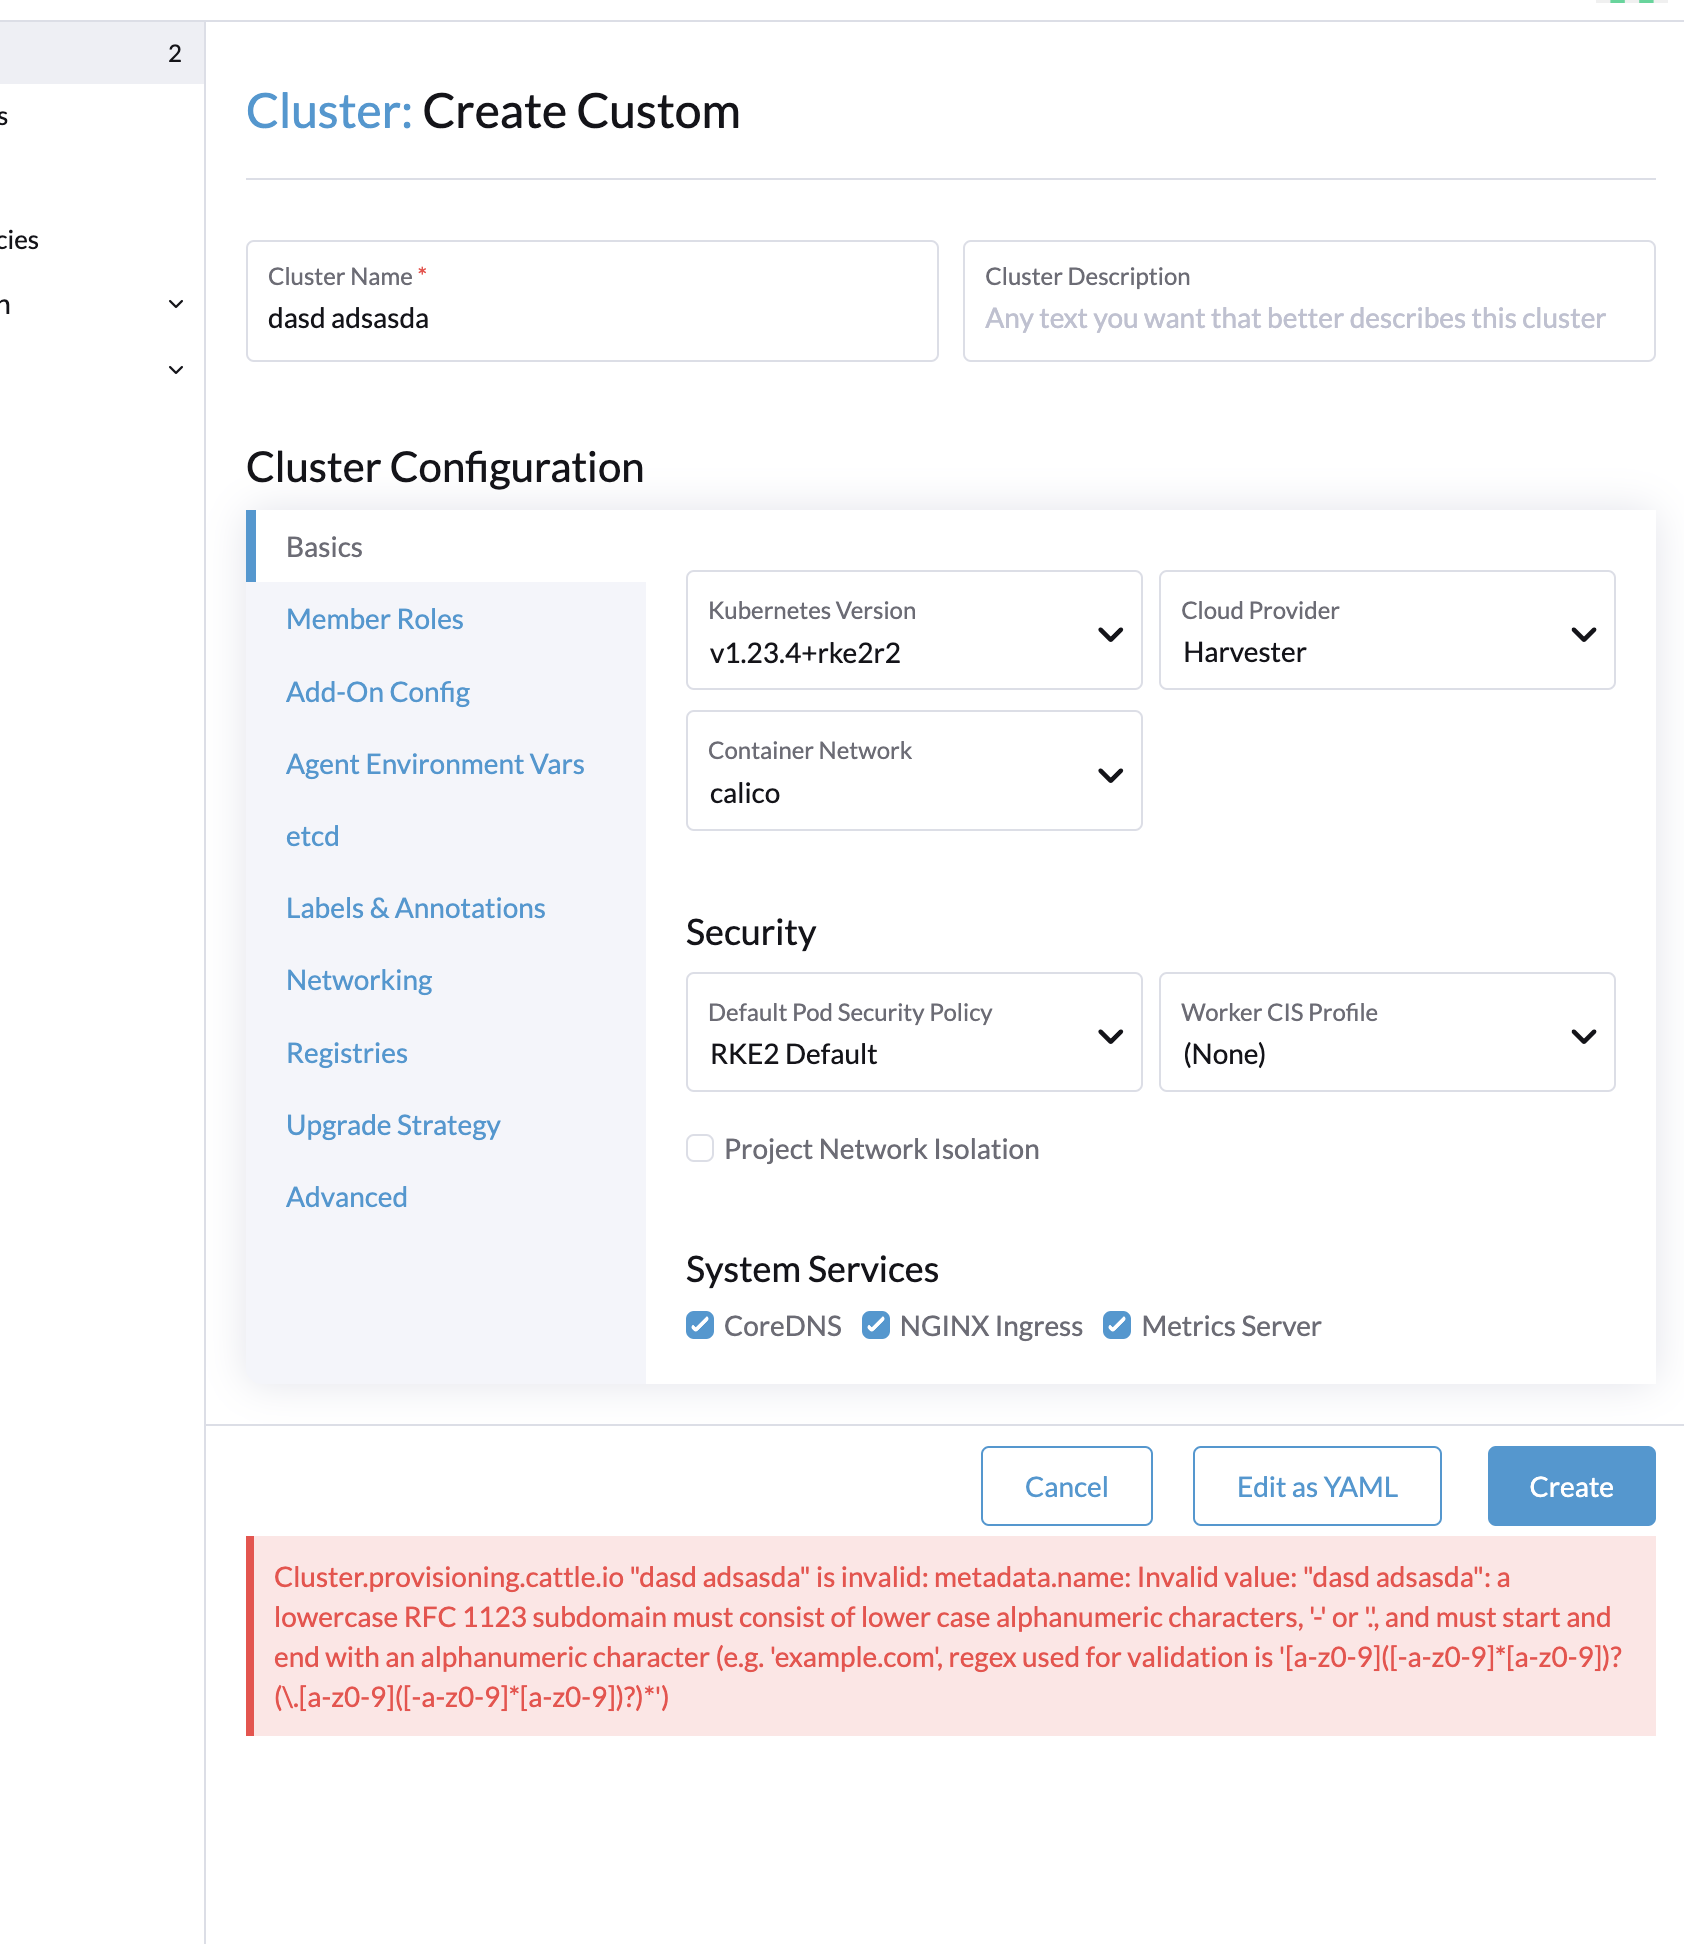Image resolution: width=1684 pixels, height=1944 pixels.
Task: Open the Upgrade Strategy section
Action: coord(393,1124)
